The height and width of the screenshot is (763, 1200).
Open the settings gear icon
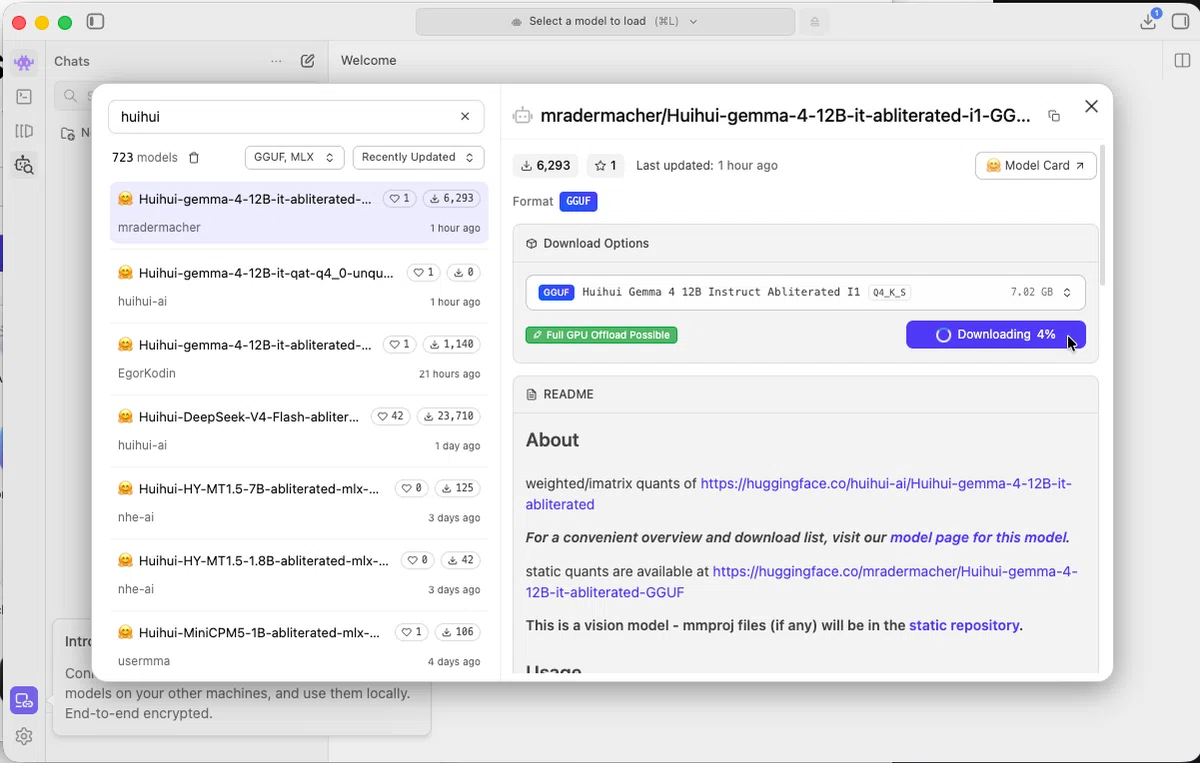pos(24,736)
